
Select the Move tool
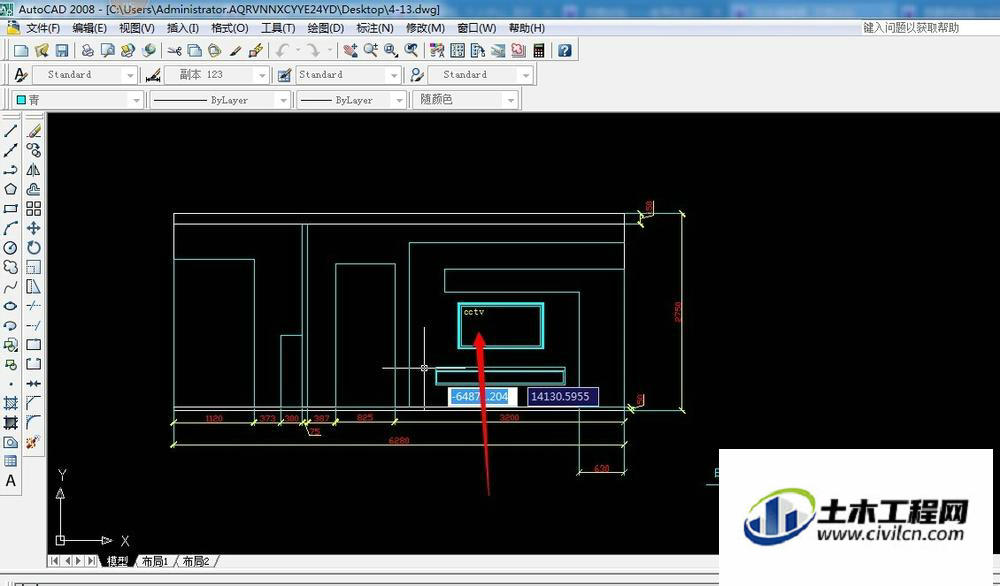pos(34,228)
